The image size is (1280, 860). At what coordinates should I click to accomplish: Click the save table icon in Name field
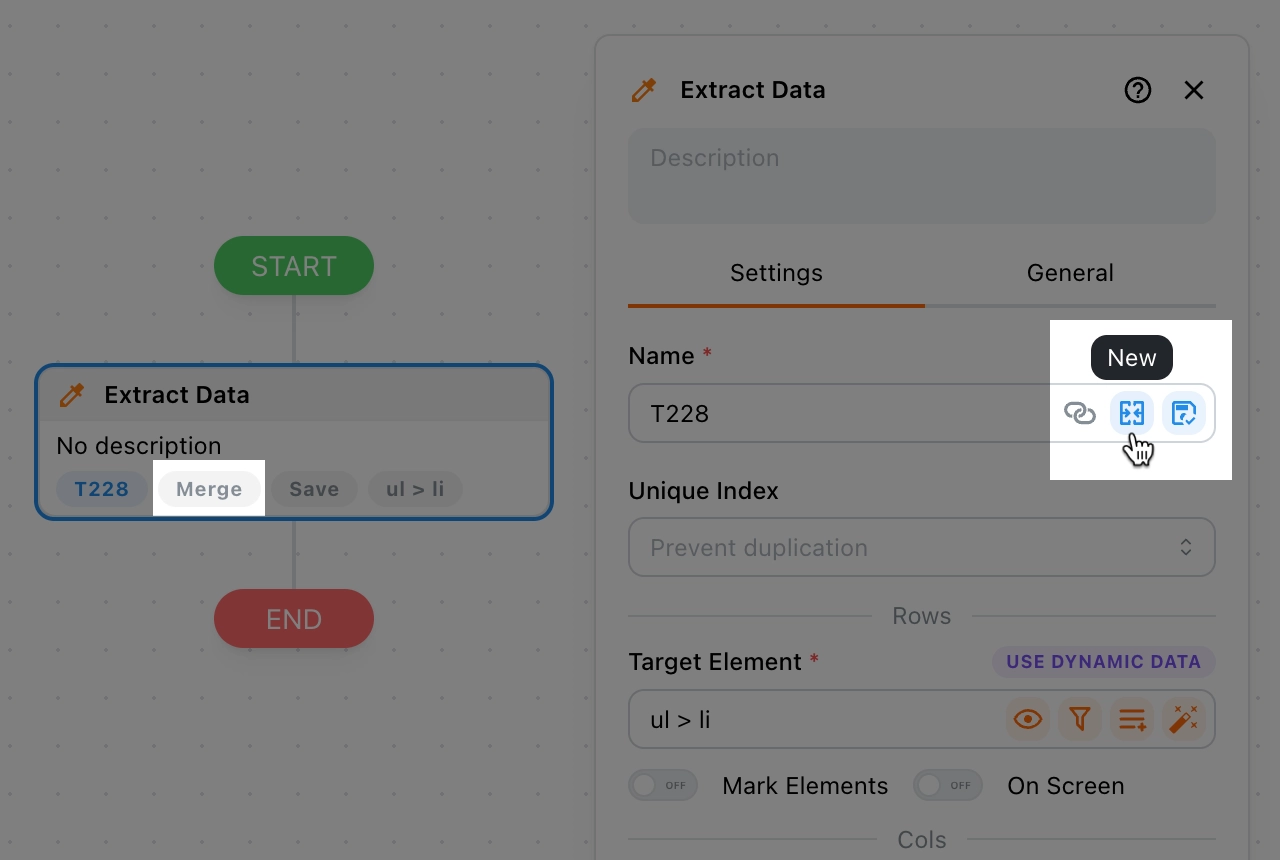pyautogui.click(x=1184, y=413)
